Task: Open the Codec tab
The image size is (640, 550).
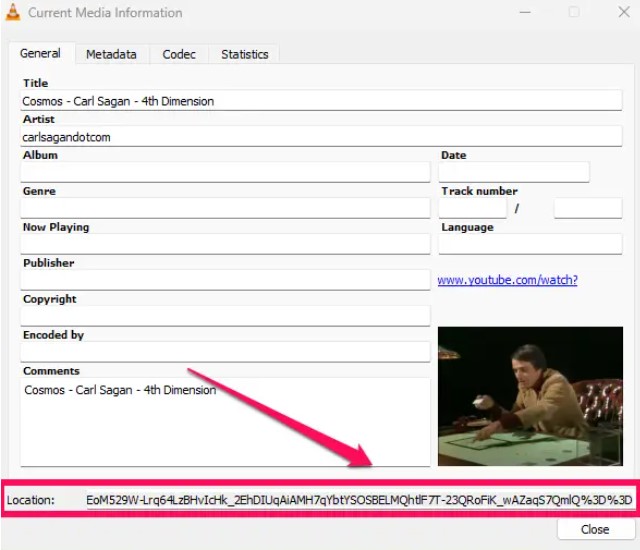Action: point(179,54)
